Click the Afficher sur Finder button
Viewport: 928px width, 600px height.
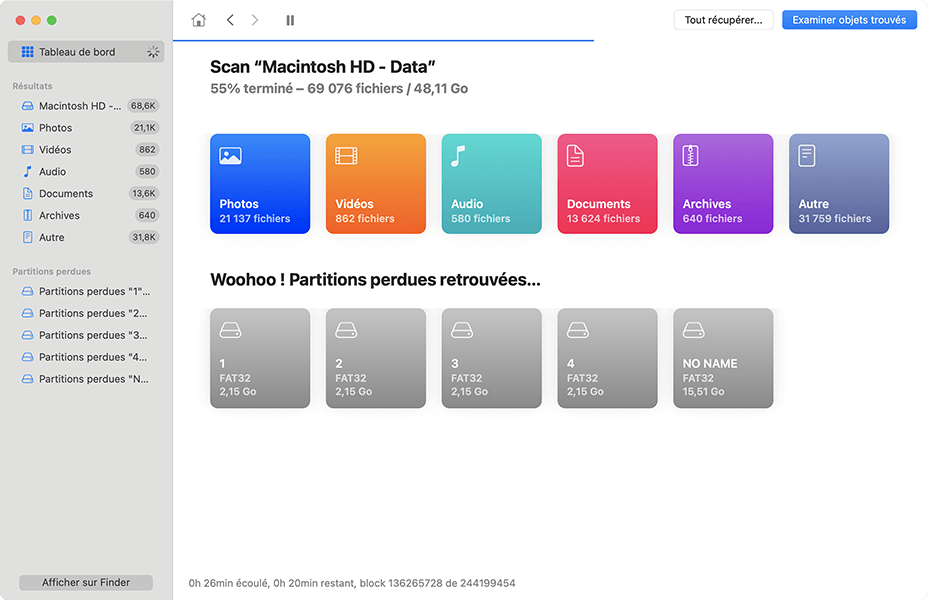(x=86, y=583)
